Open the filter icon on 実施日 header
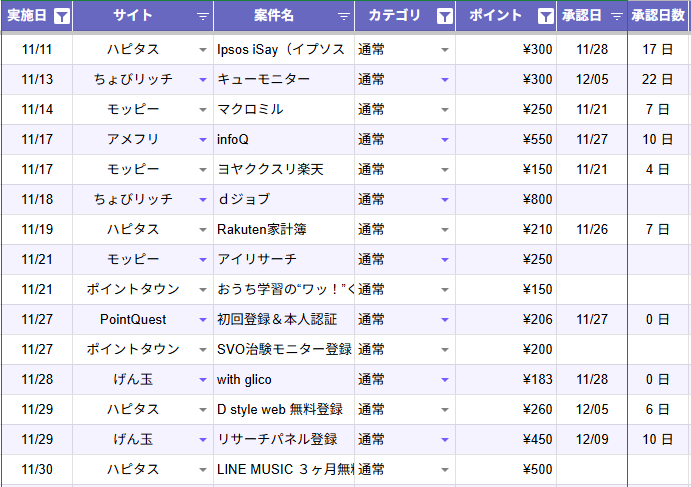The height and width of the screenshot is (487, 691). tap(62, 16)
